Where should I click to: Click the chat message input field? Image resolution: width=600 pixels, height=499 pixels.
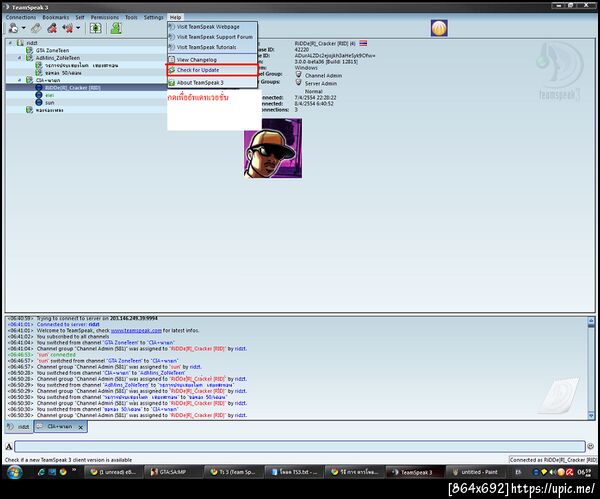[300, 446]
